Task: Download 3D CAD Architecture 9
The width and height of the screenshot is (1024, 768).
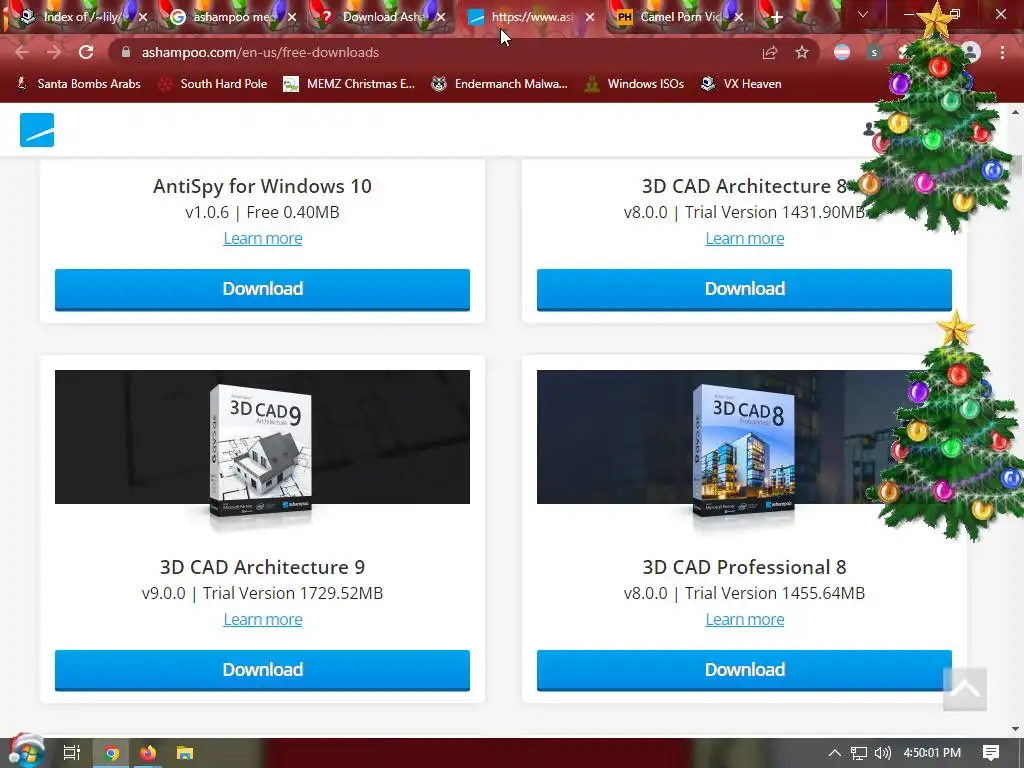Action: point(262,670)
